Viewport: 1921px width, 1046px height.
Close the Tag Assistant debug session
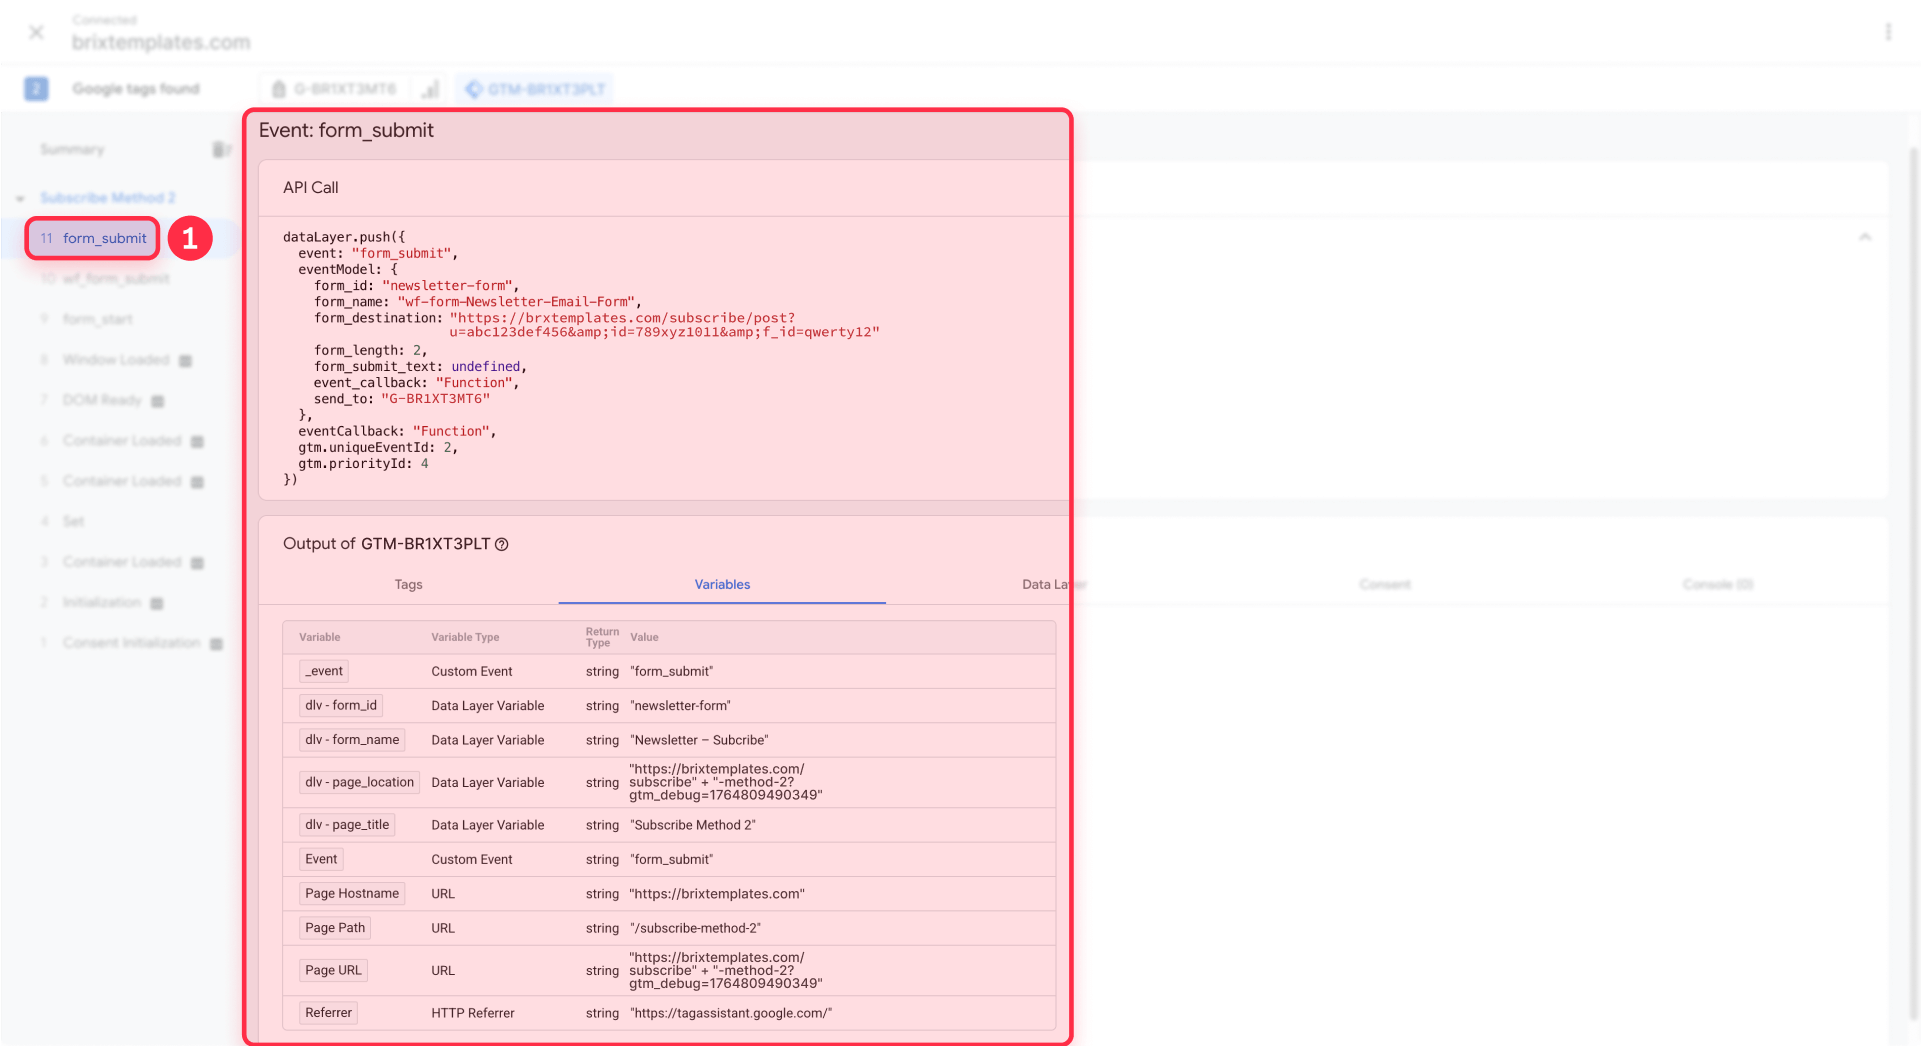click(x=36, y=32)
